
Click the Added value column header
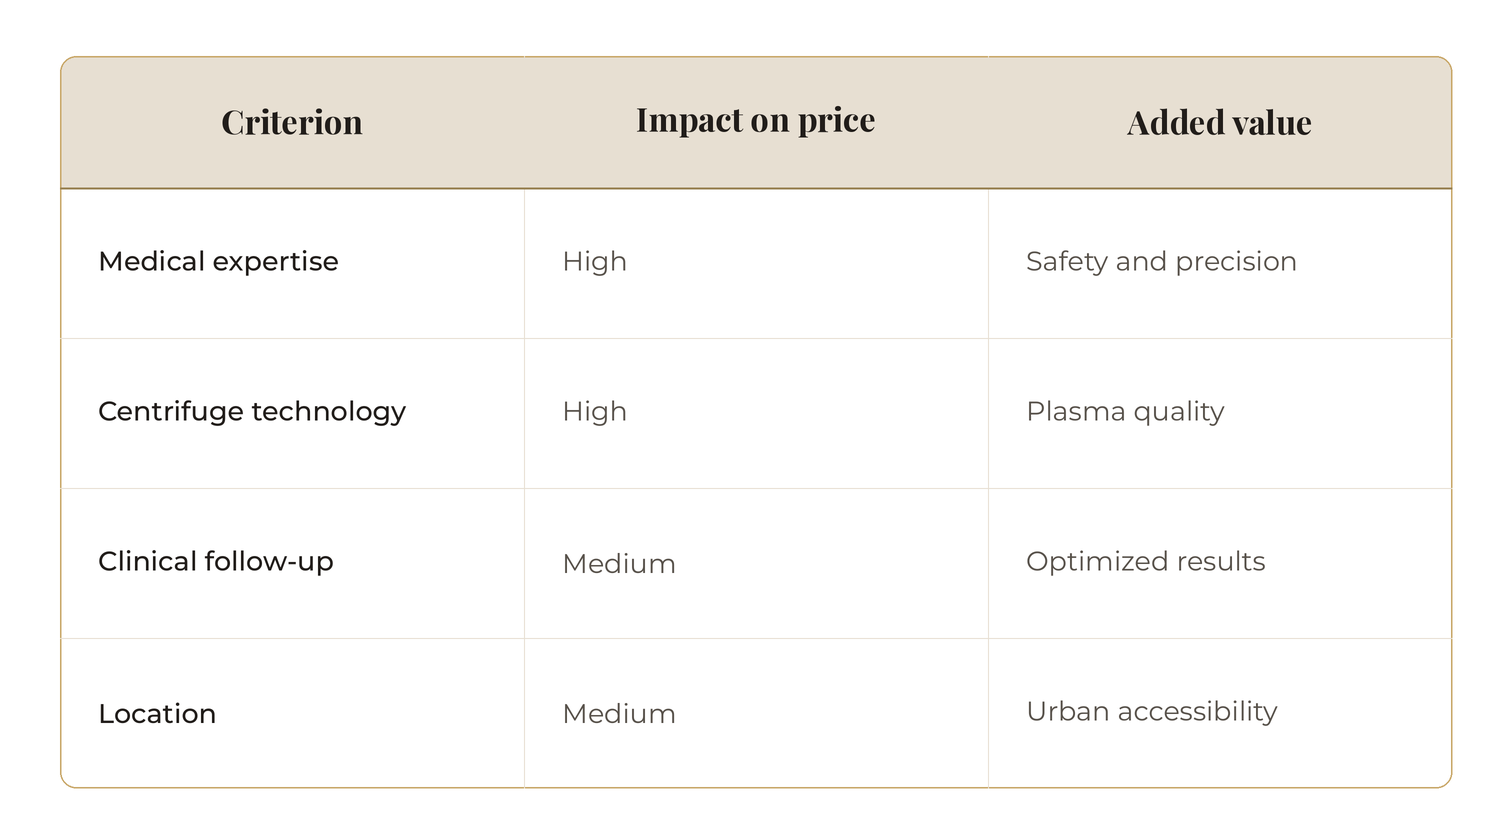click(x=1219, y=123)
